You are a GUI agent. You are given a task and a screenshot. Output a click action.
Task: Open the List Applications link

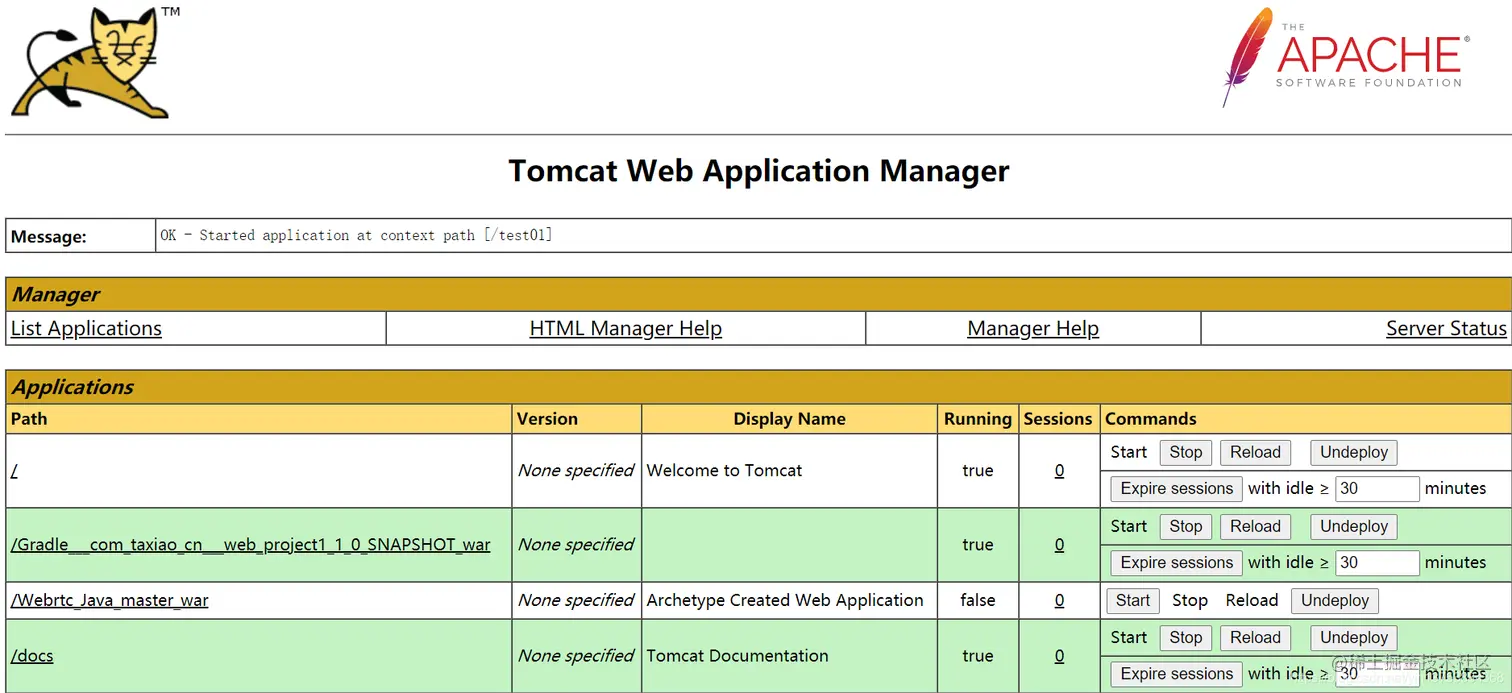coord(86,328)
